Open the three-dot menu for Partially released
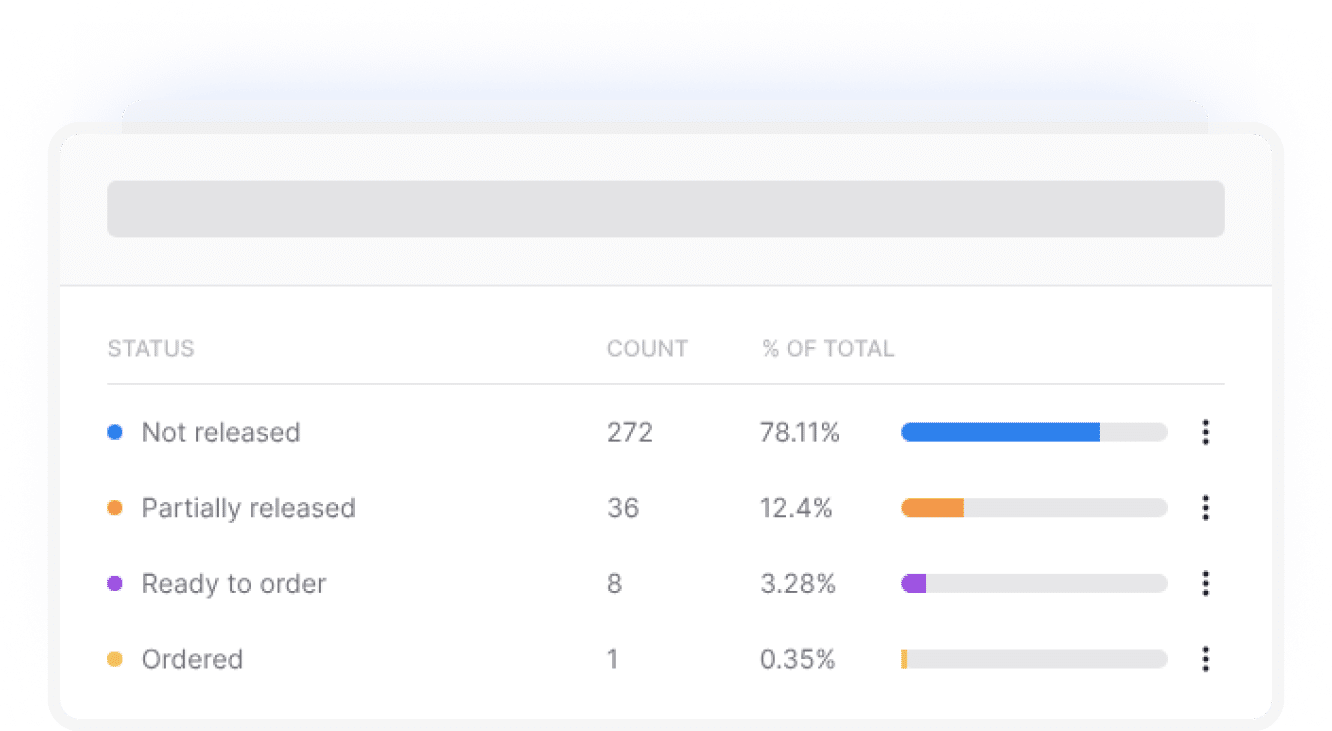The width and height of the screenshot is (1332, 731). [x=1205, y=508]
